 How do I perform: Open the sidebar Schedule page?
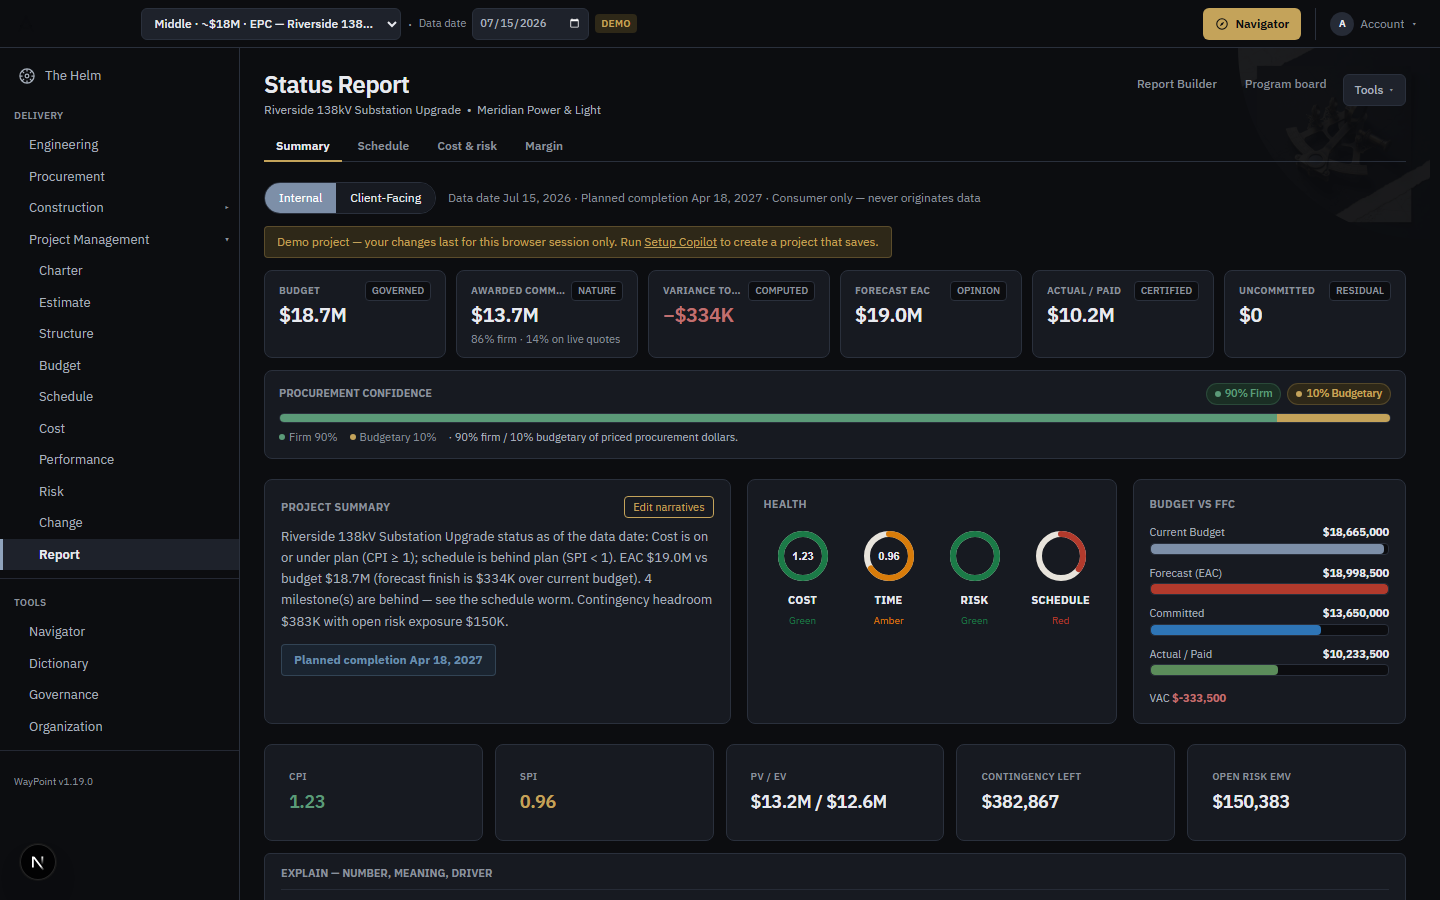66,397
